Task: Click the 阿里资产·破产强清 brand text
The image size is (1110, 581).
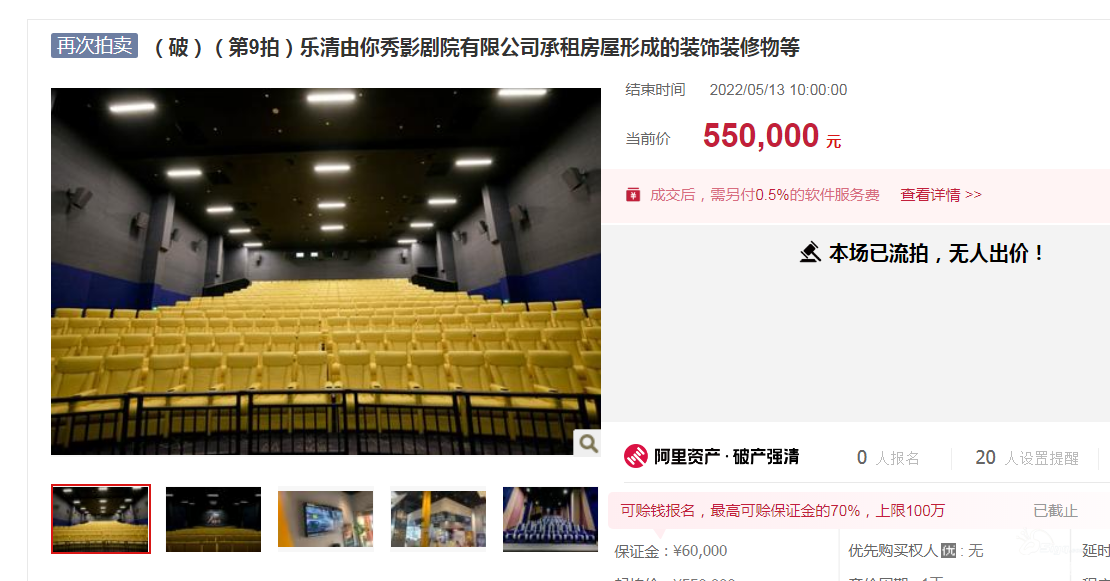Action: [x=726, y=457]
